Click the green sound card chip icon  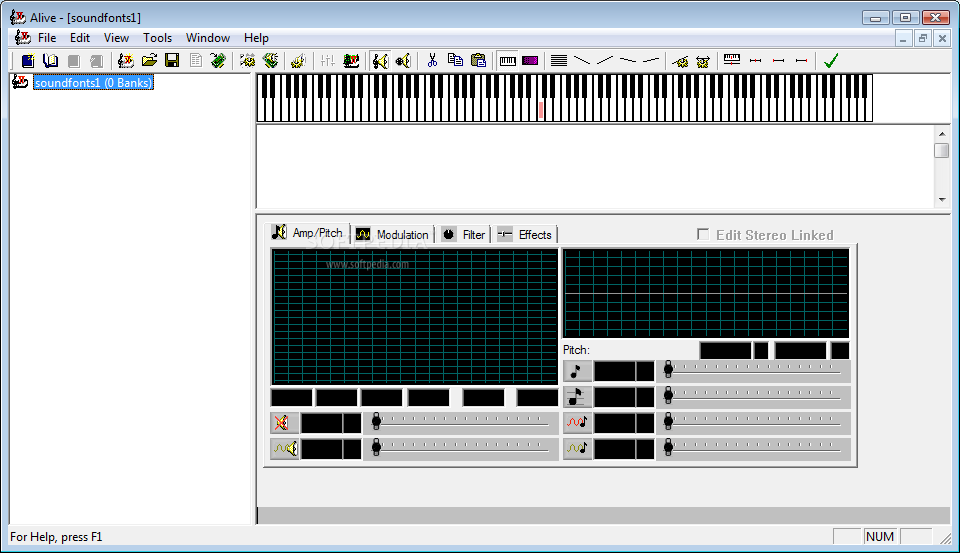click(x=218, y=61)
